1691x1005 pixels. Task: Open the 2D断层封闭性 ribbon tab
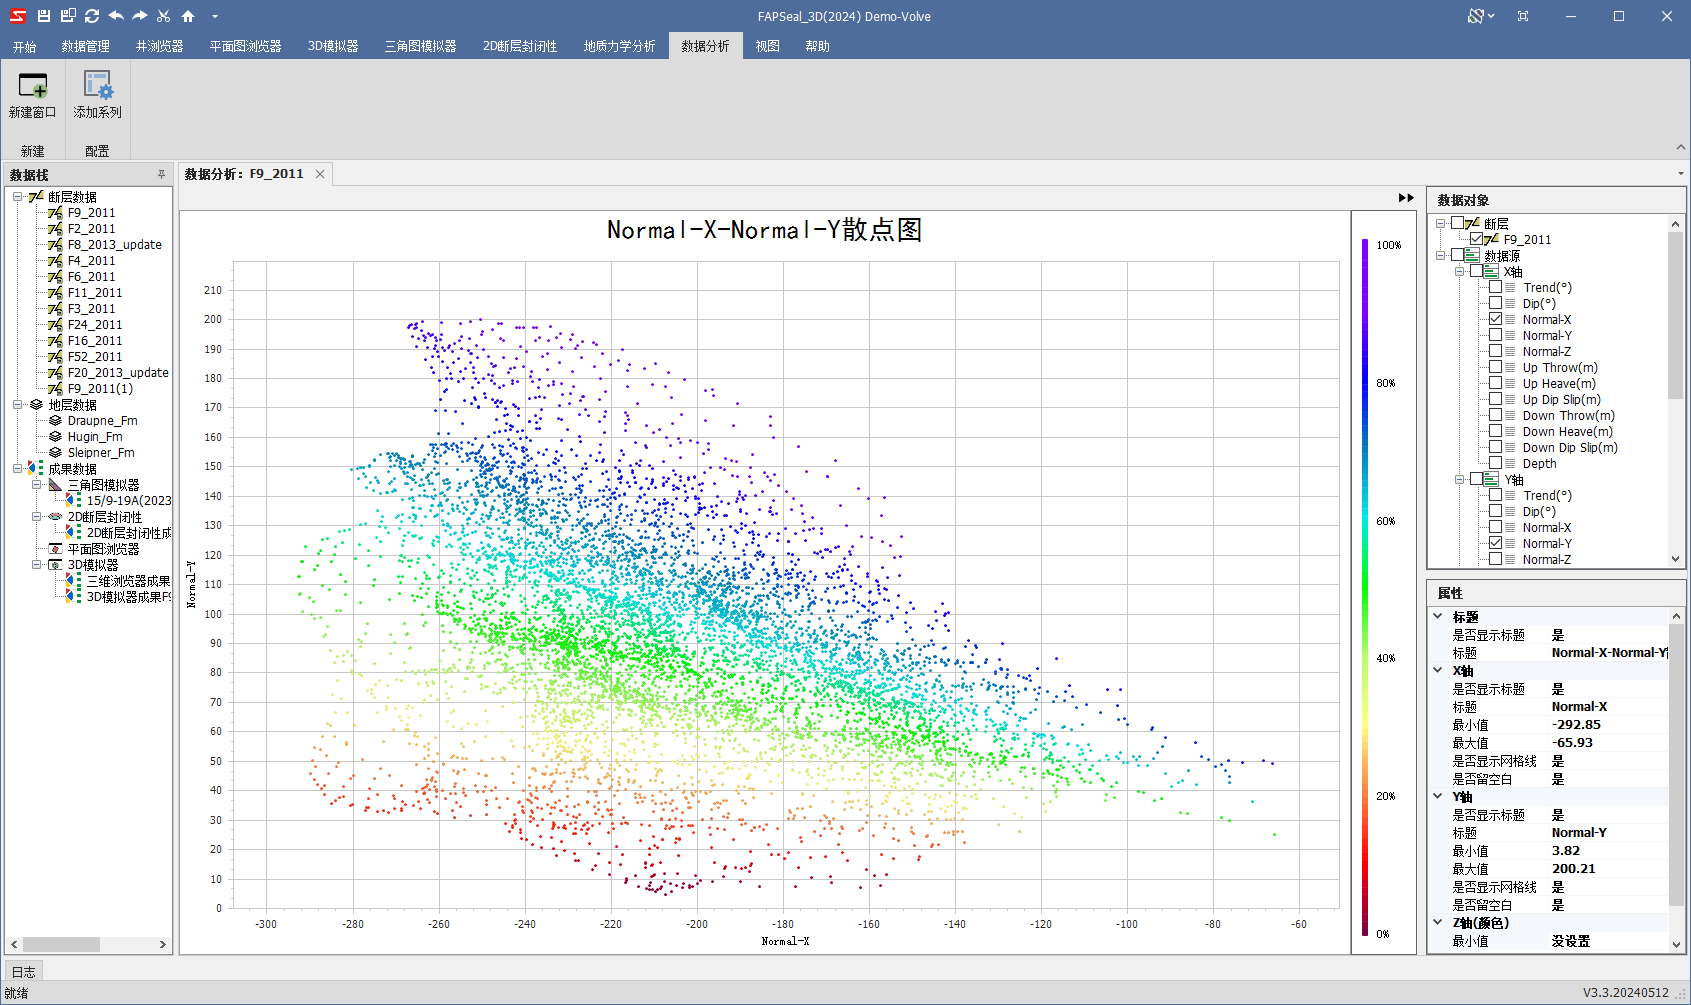[520, 46]
